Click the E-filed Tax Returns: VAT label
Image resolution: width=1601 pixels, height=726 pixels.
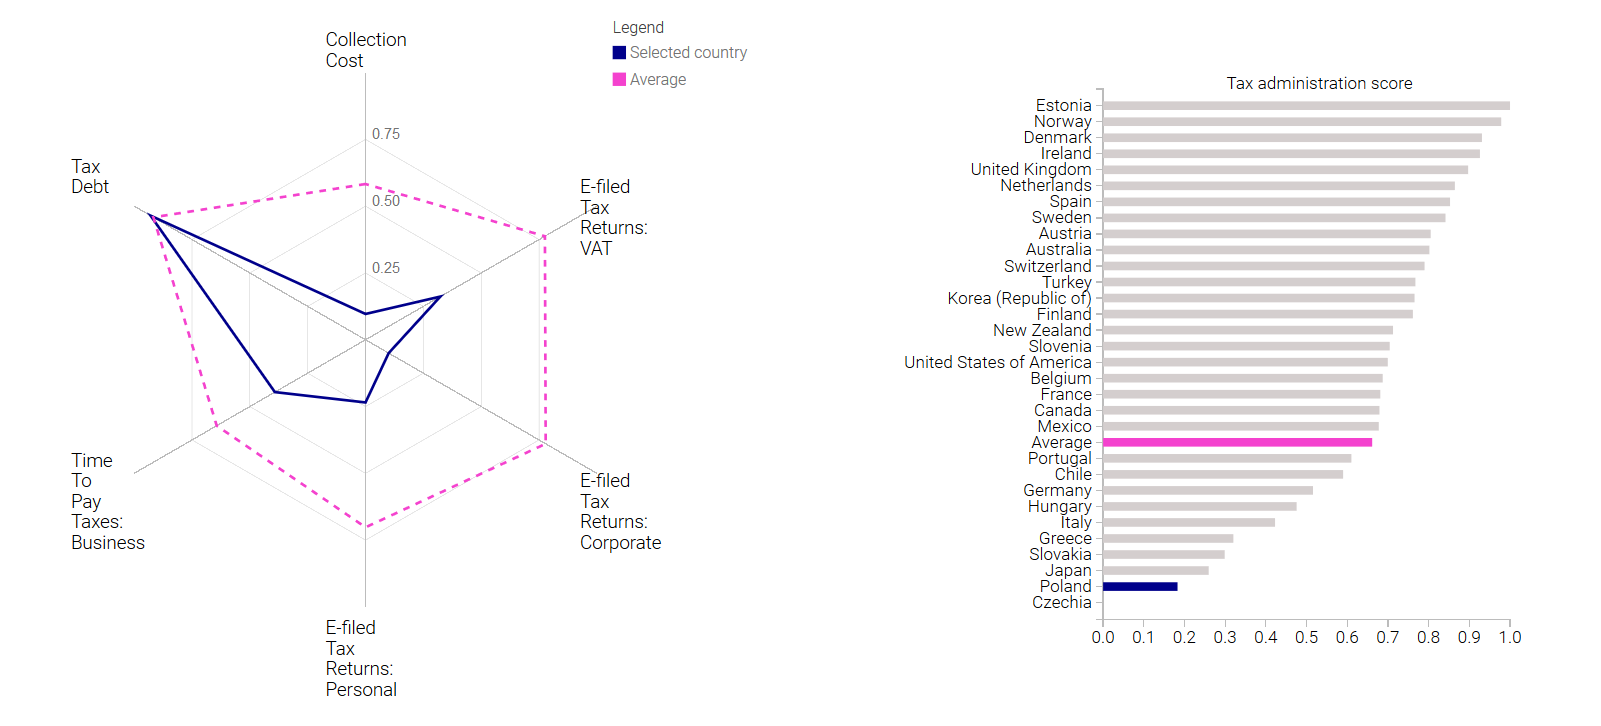(x=614, y=217)
